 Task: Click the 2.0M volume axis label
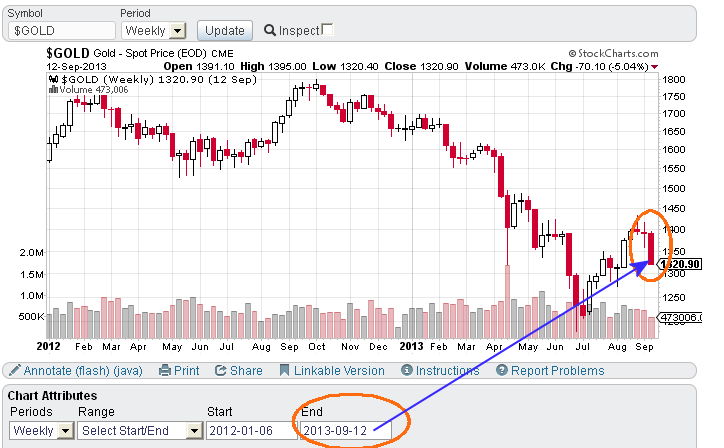[x=31, y=253]
